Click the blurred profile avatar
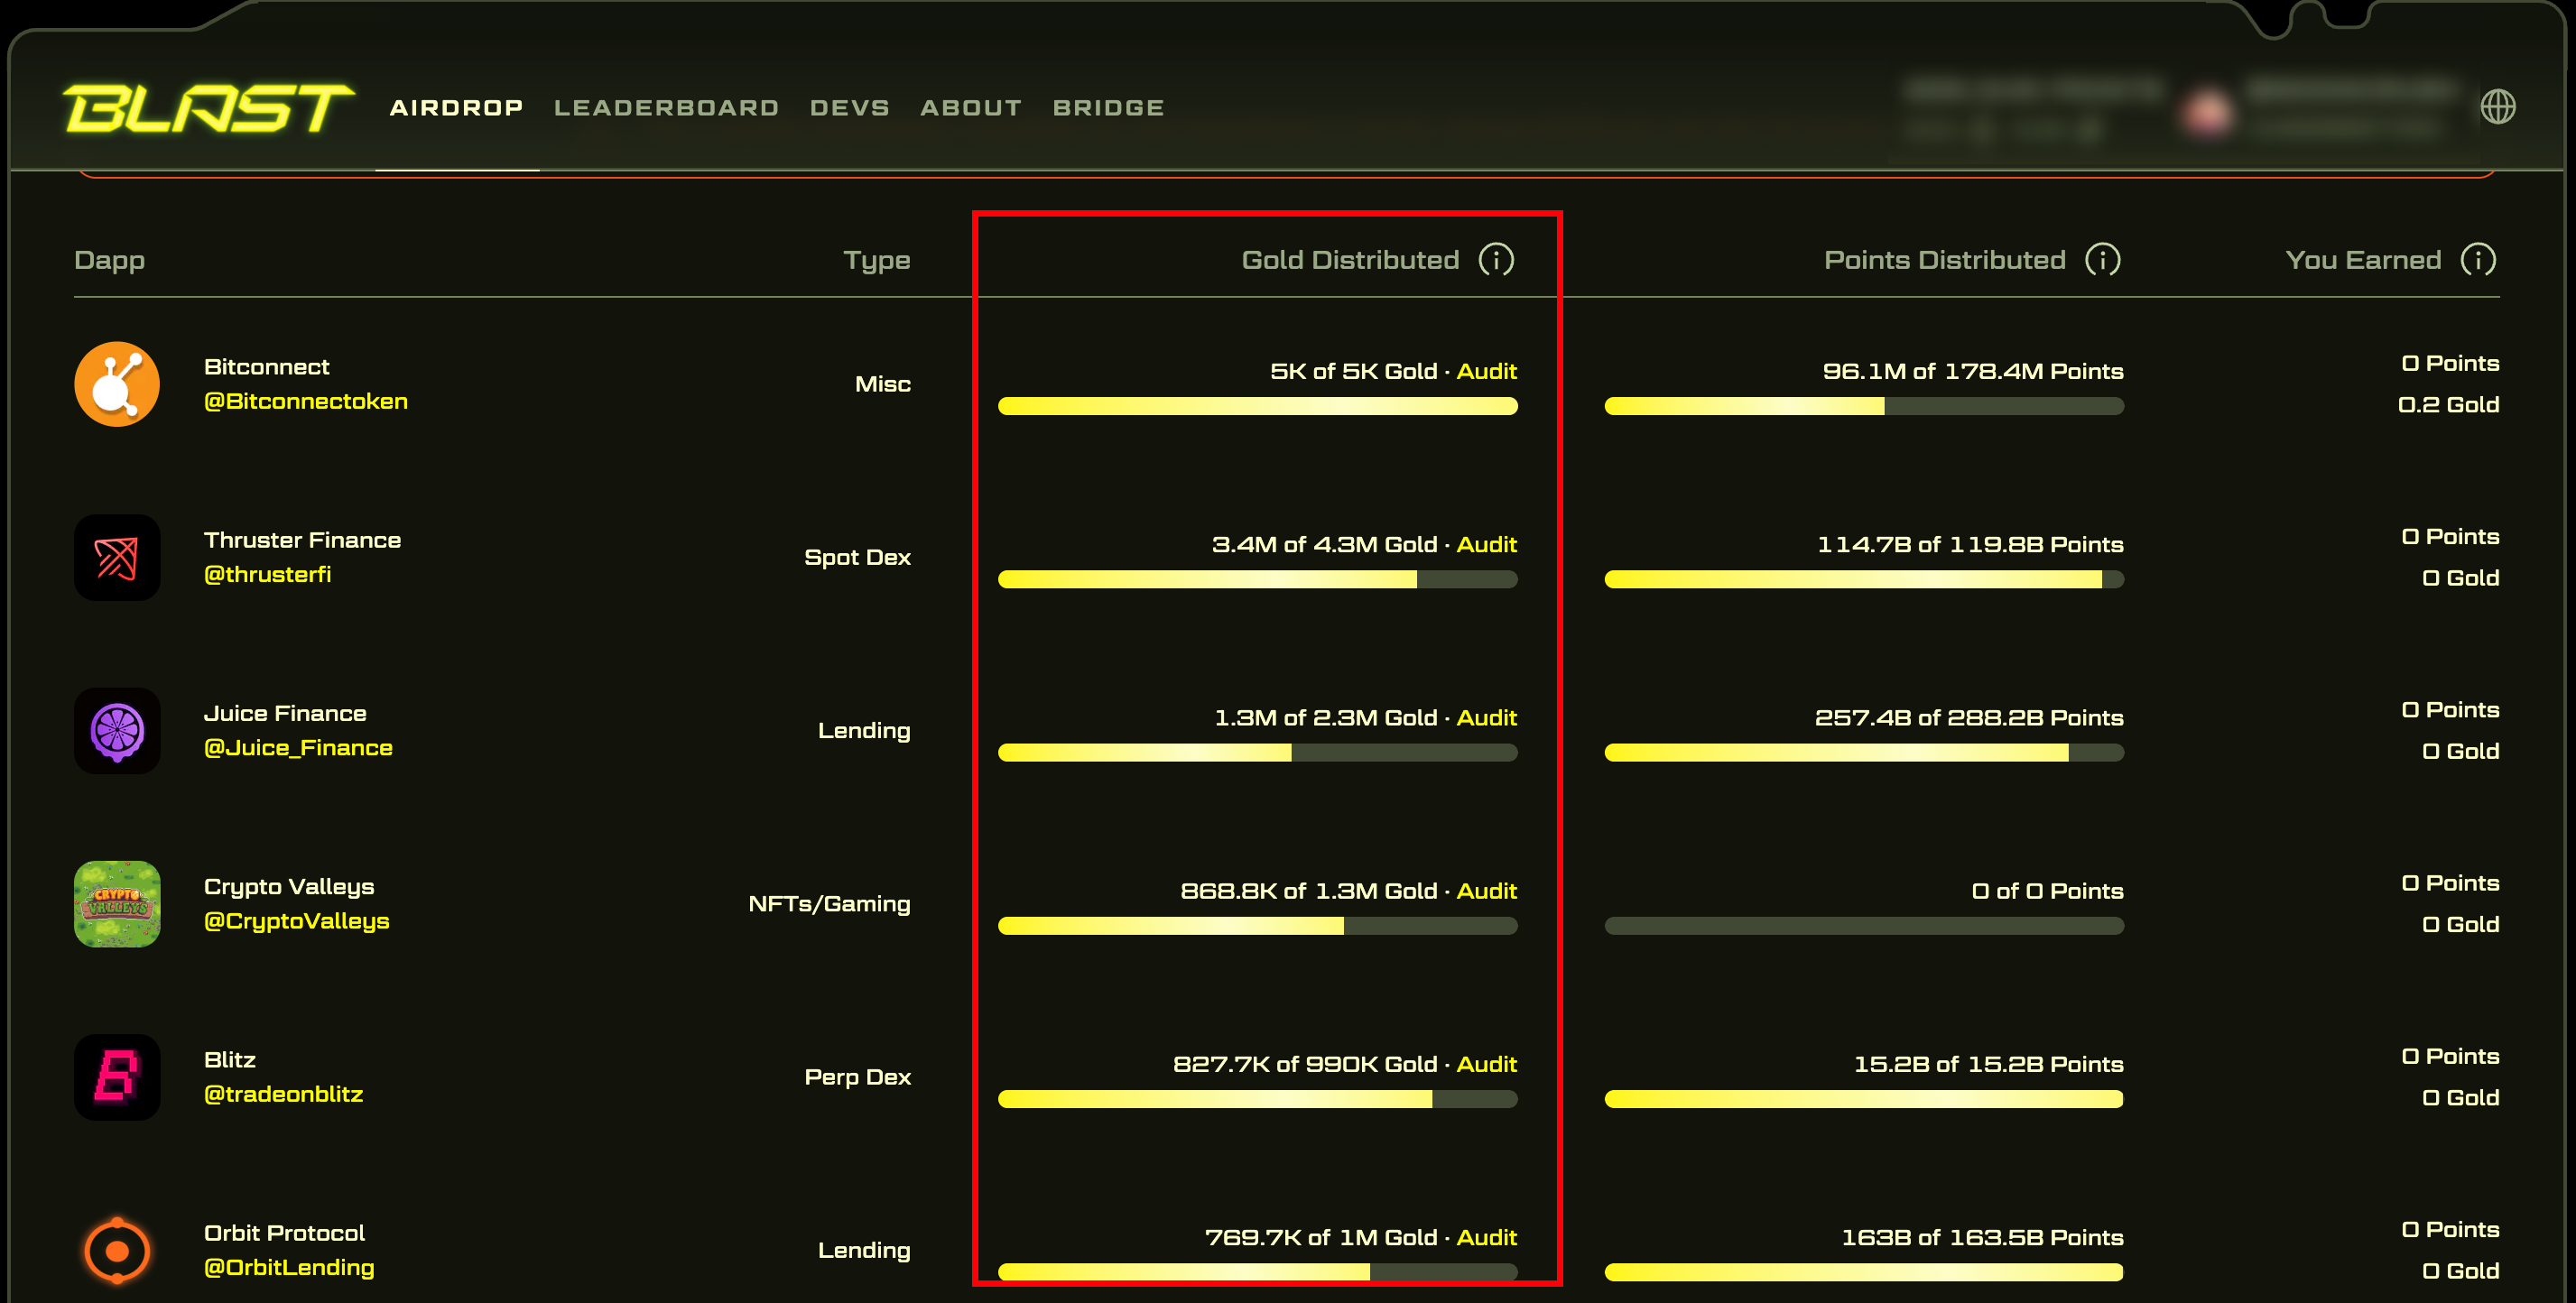Viewport: 2576px width, 1303px height. tap(2207, 110)
